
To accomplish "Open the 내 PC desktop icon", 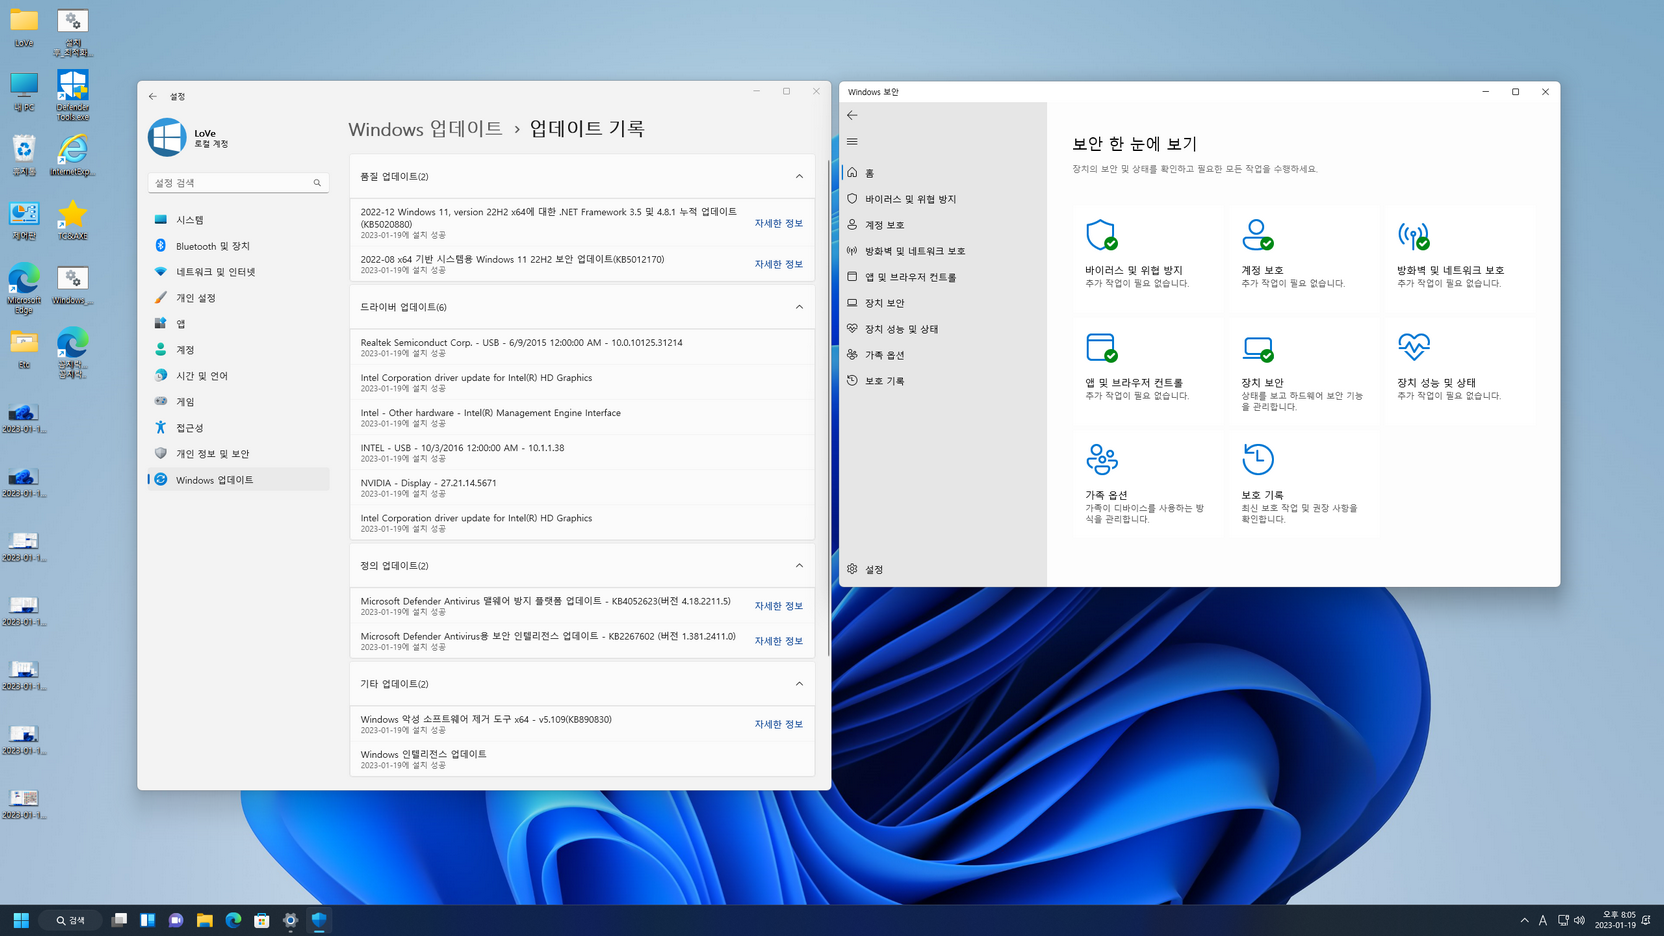I will click(x=24, y=91).
